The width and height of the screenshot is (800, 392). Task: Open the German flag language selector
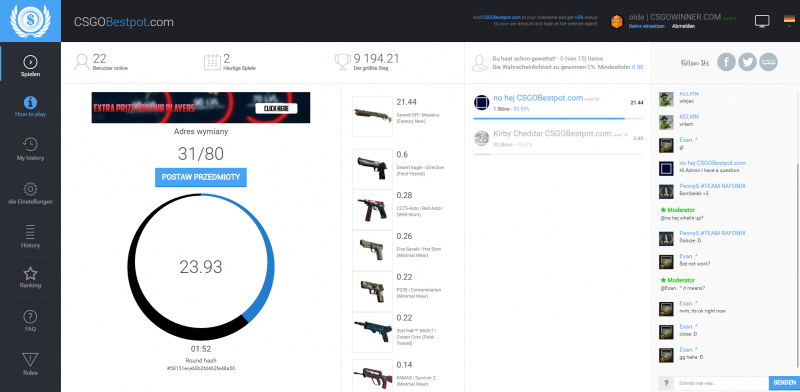pyautogui.click(x=789, y=20)
